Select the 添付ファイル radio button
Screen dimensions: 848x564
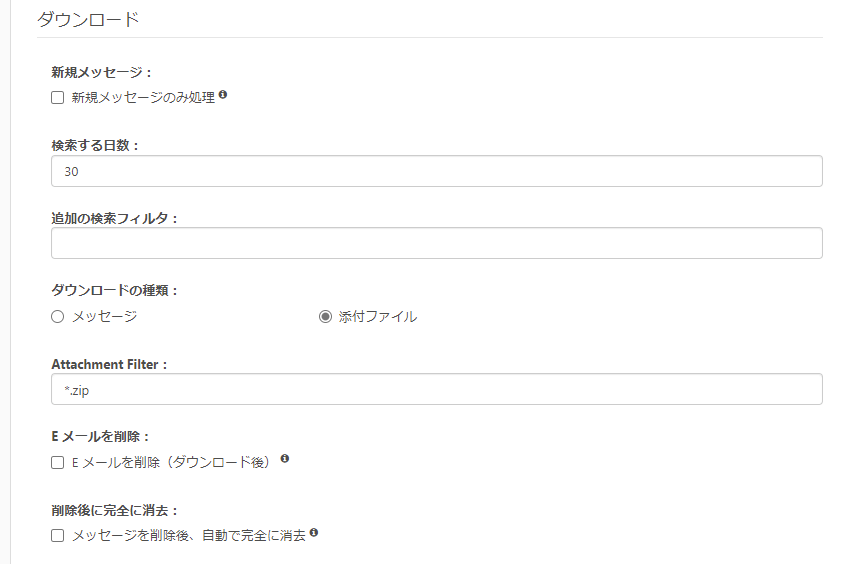coord(325,317)
